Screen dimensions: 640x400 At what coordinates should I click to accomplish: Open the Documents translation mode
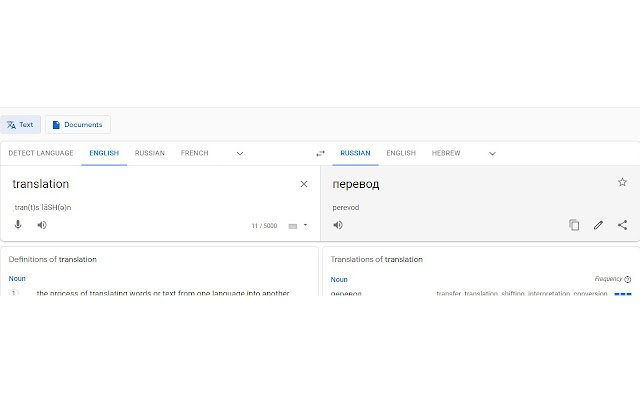(x=78, y=124)
